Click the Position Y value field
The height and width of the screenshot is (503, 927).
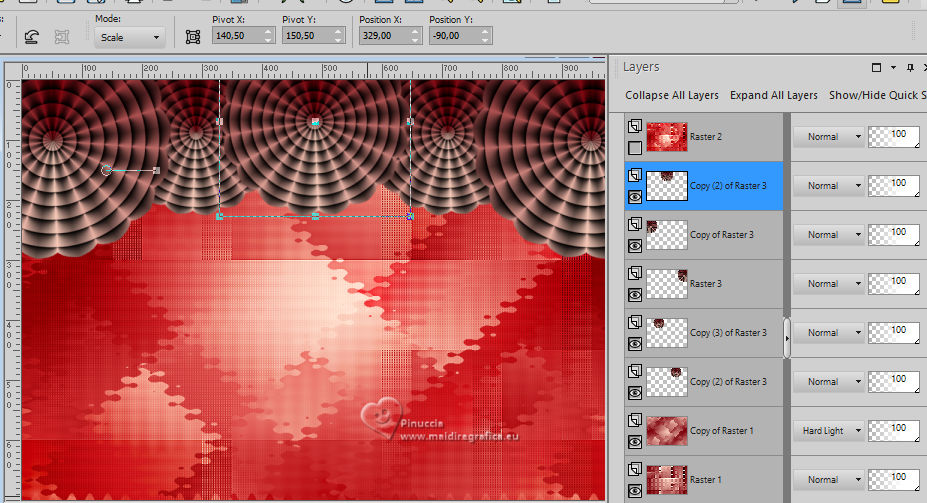454,35
